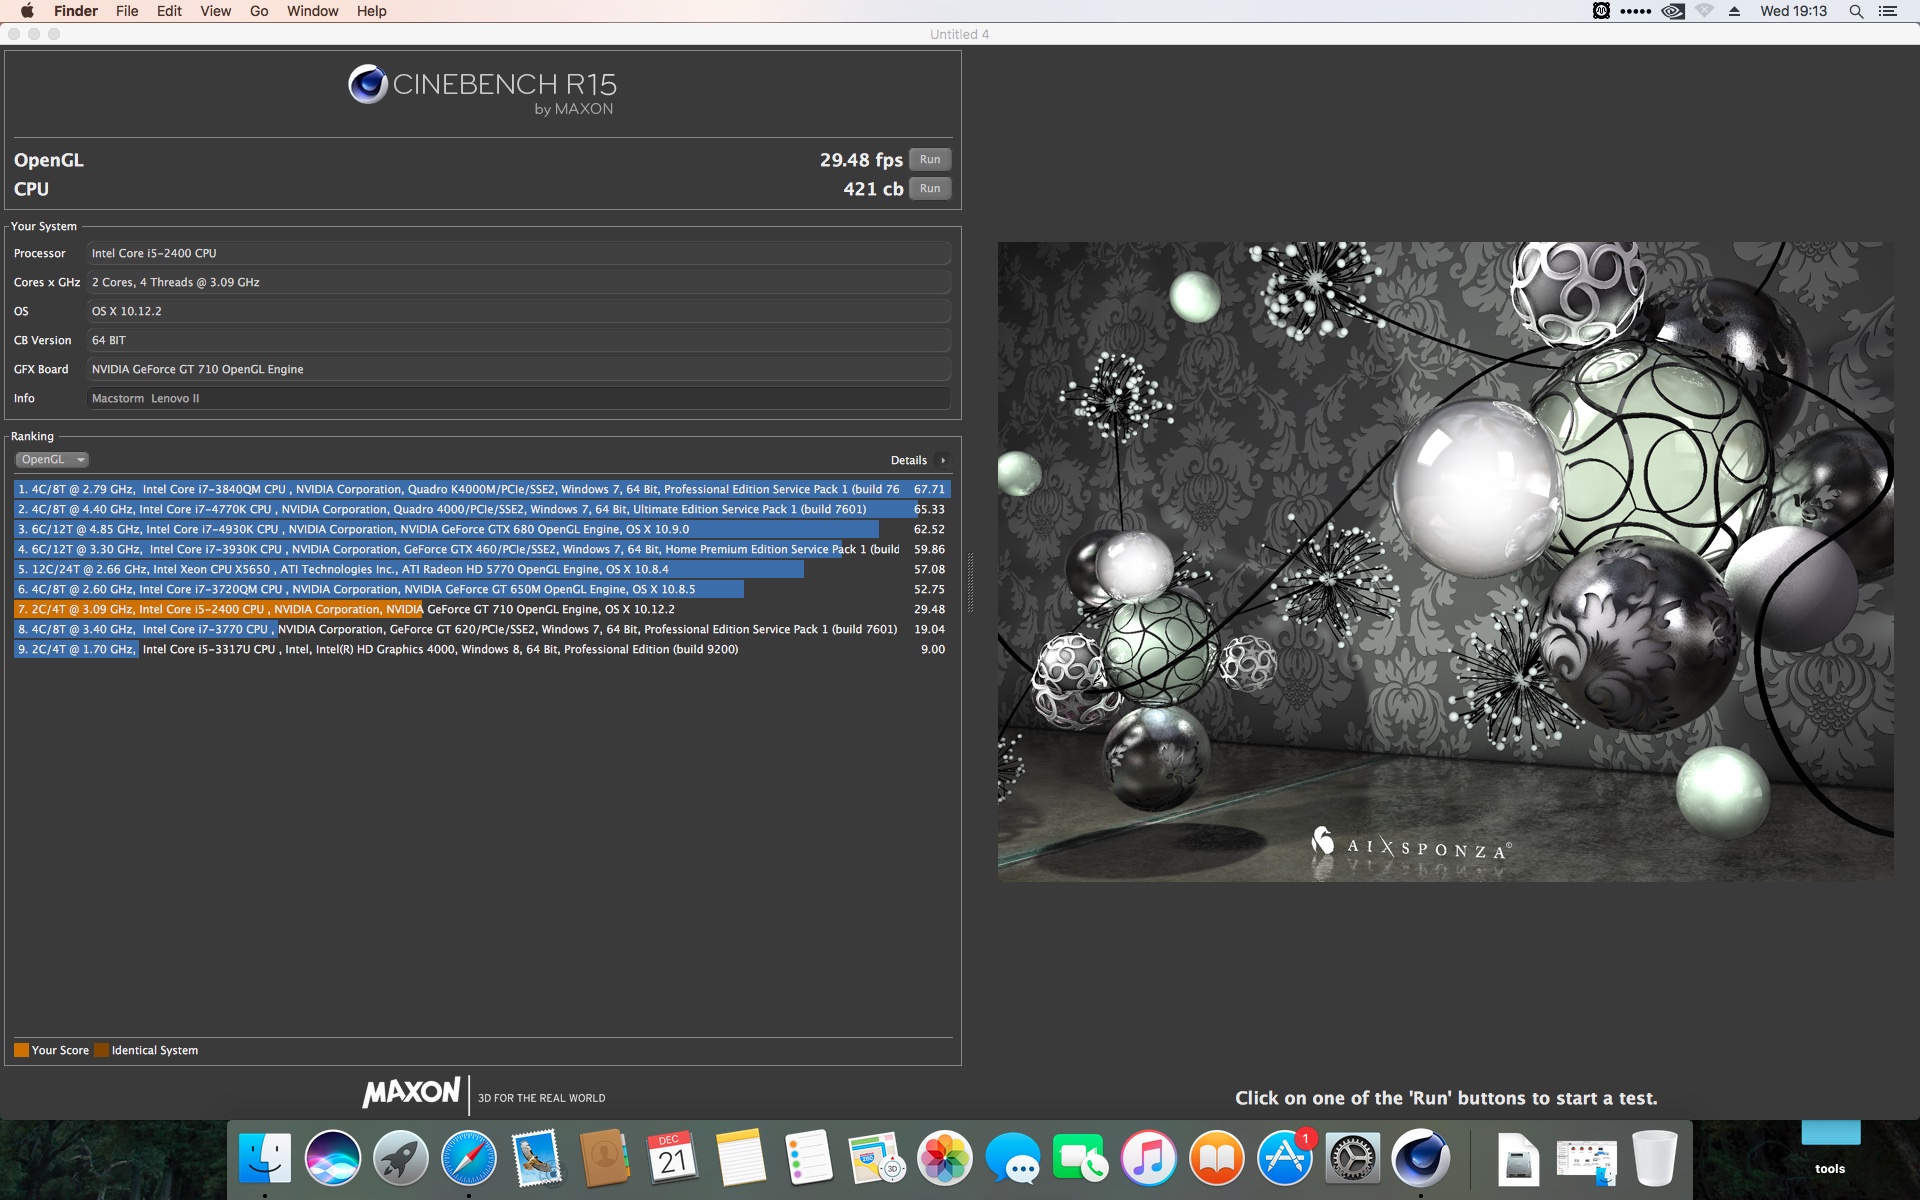Screen dimensions: 1920x1200
Task: Open the Window menu
Action: (312, 11)
